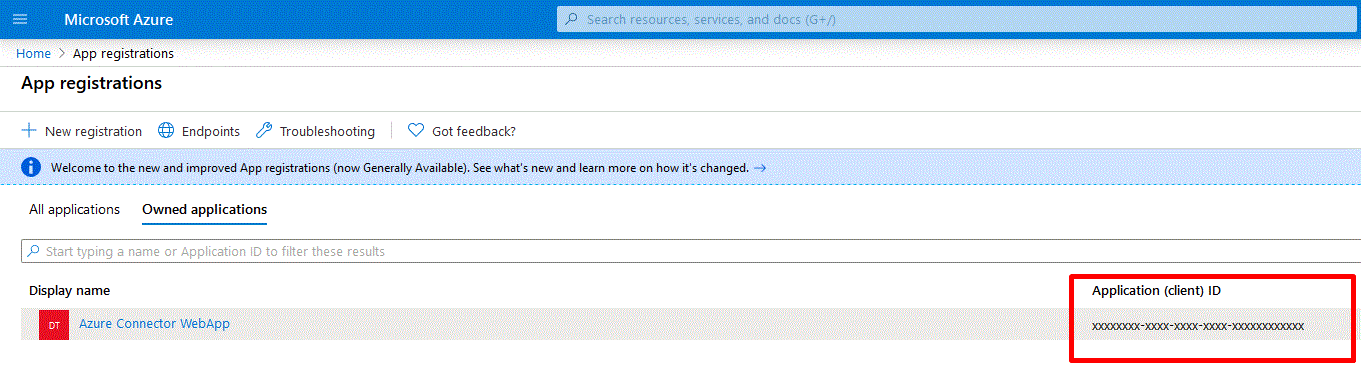This screenshot has width=1361, height=368.
Task: Sort by the Display name column header
Action: tap(70, 290)
